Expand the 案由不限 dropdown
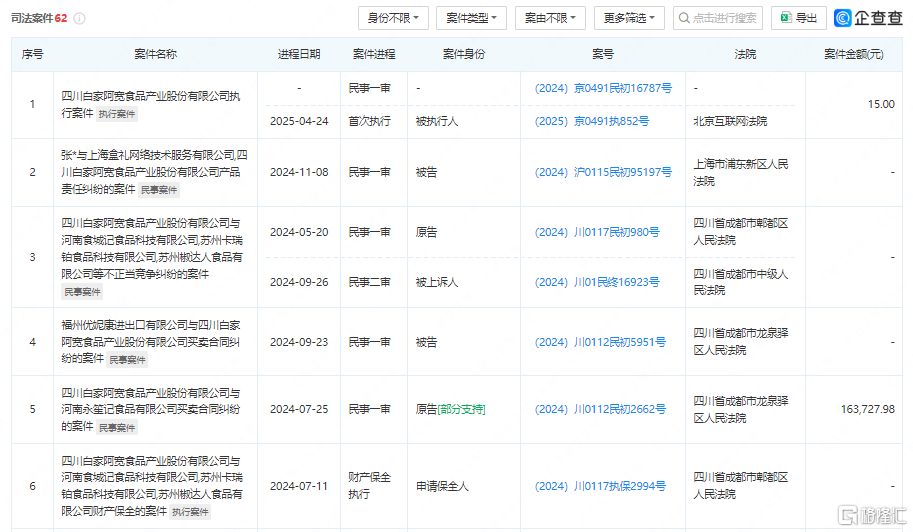The width and height of the screenshot is (913, 532). click(550, 18)
